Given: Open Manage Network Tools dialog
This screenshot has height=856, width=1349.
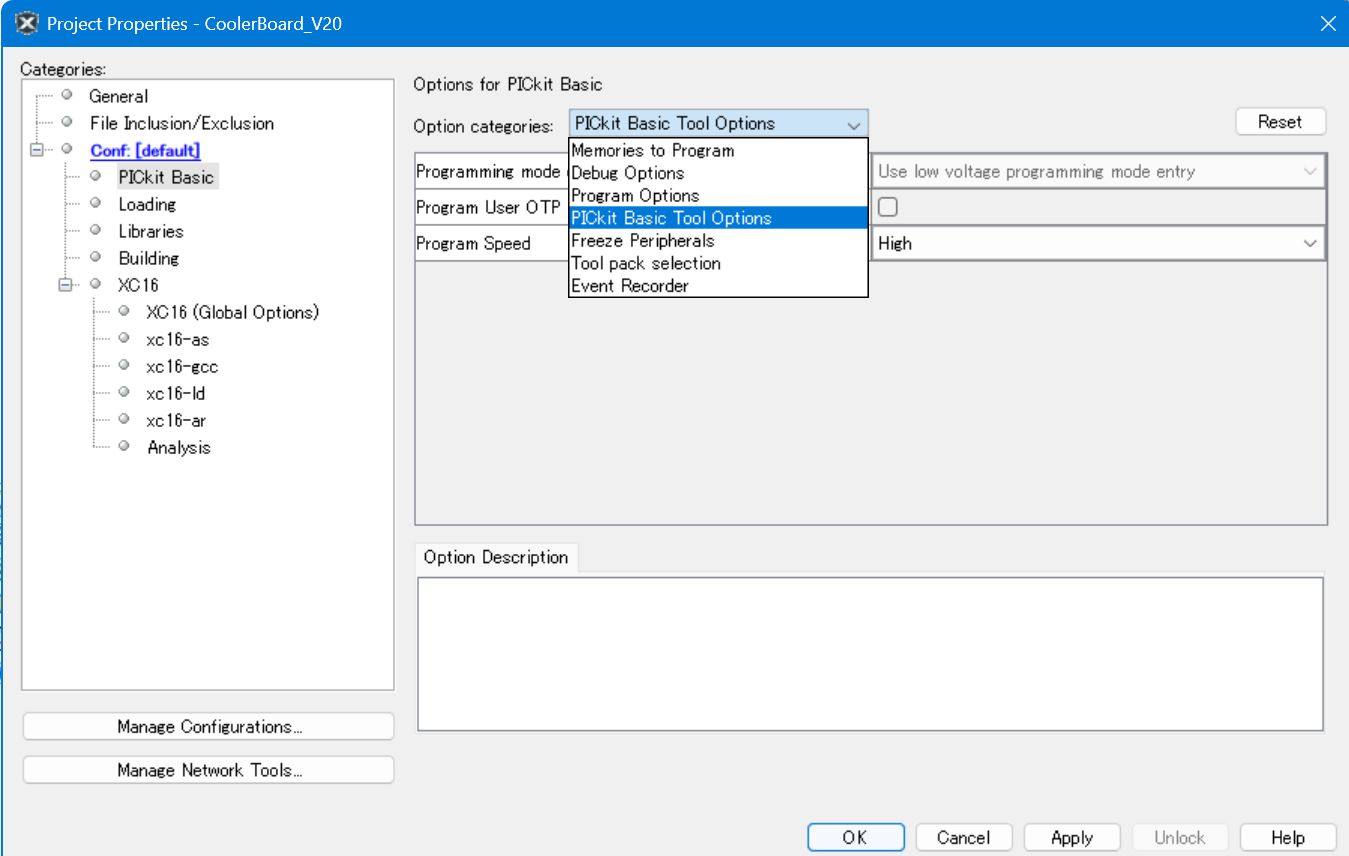Looking at the screenshot, I should pyautogui.click(x=208, y=770).
